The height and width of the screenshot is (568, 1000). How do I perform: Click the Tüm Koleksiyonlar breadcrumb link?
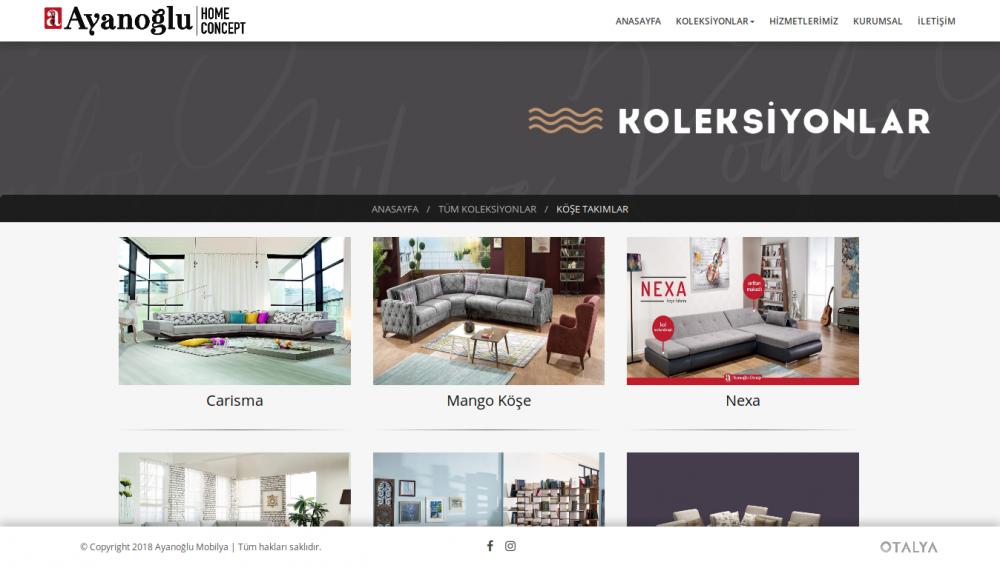point(487,209)
